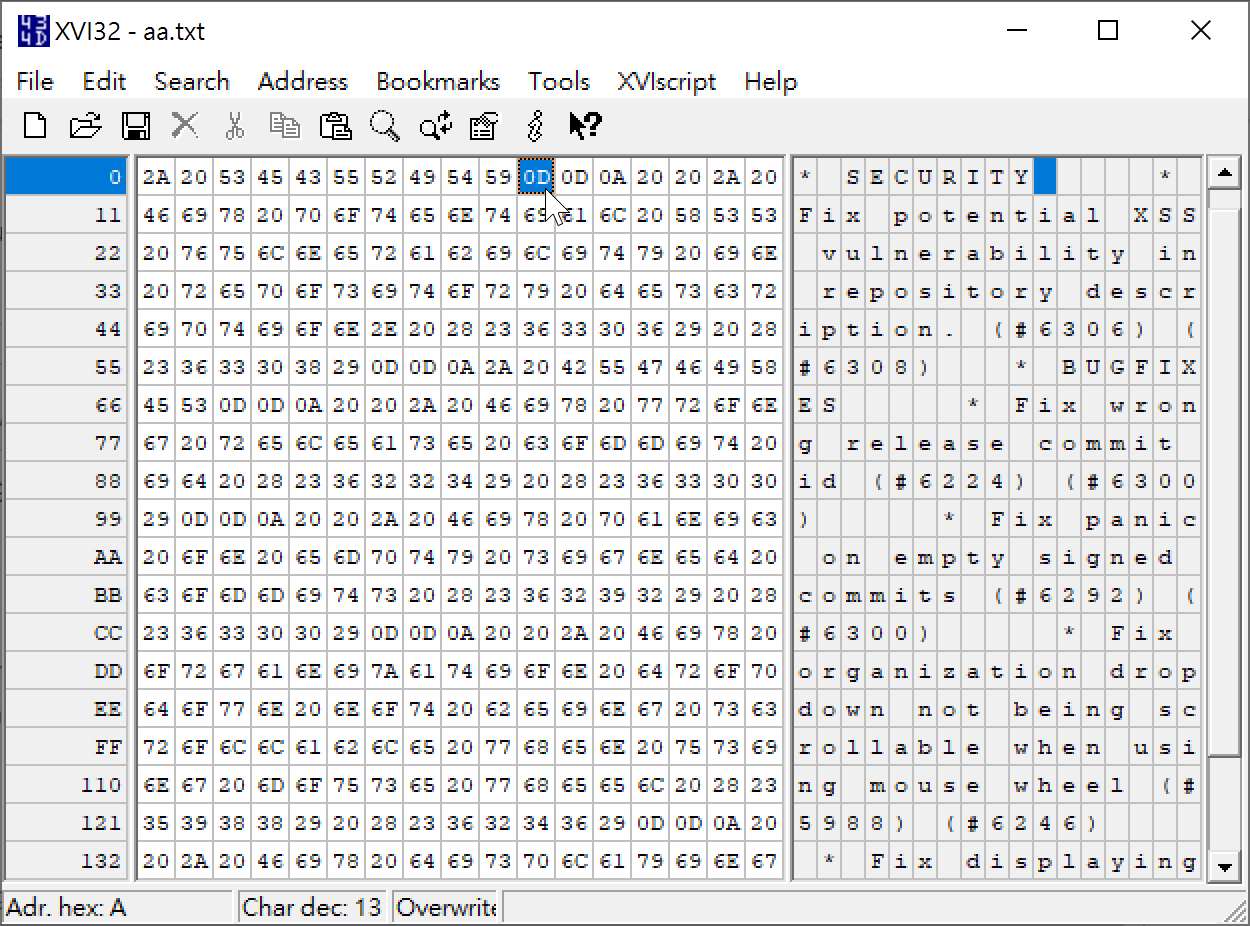
Task: Open a file using the folder toolbar icon
Action: (x=85, y=126)
